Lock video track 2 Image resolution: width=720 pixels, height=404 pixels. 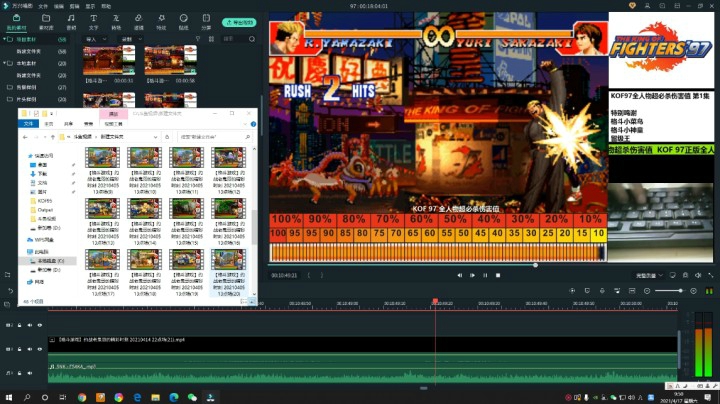19,325
